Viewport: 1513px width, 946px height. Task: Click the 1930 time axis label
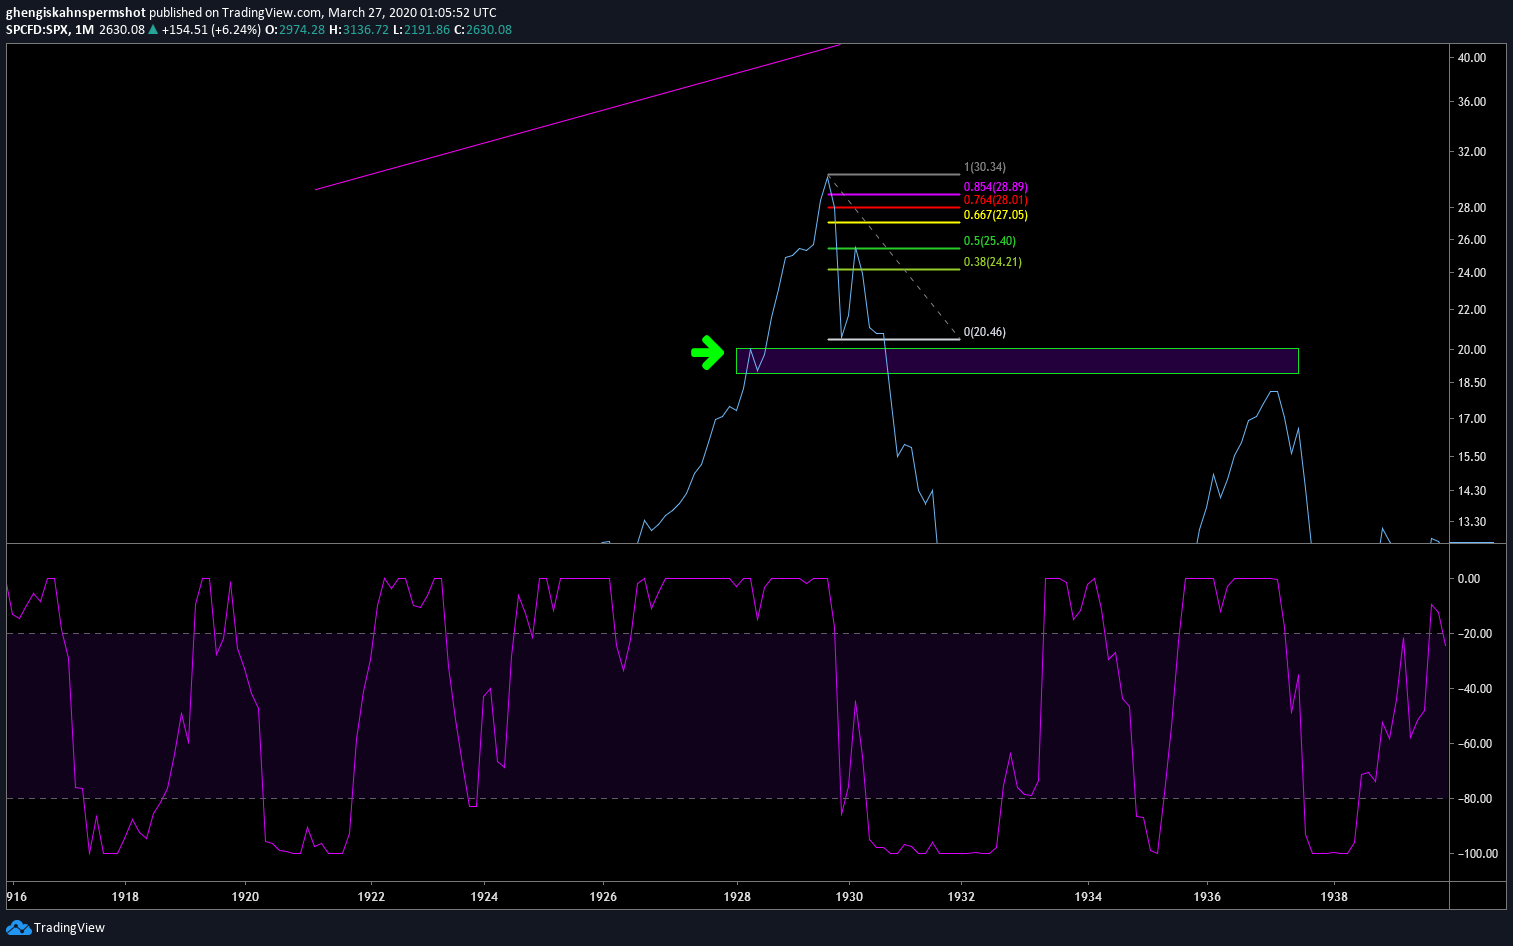tap(849, 897)
